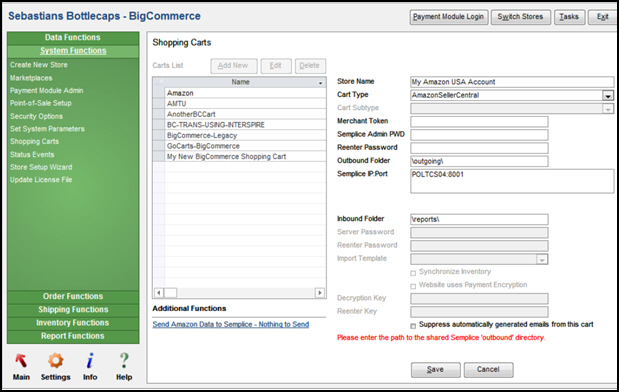Expand Report Functions section

73,336
